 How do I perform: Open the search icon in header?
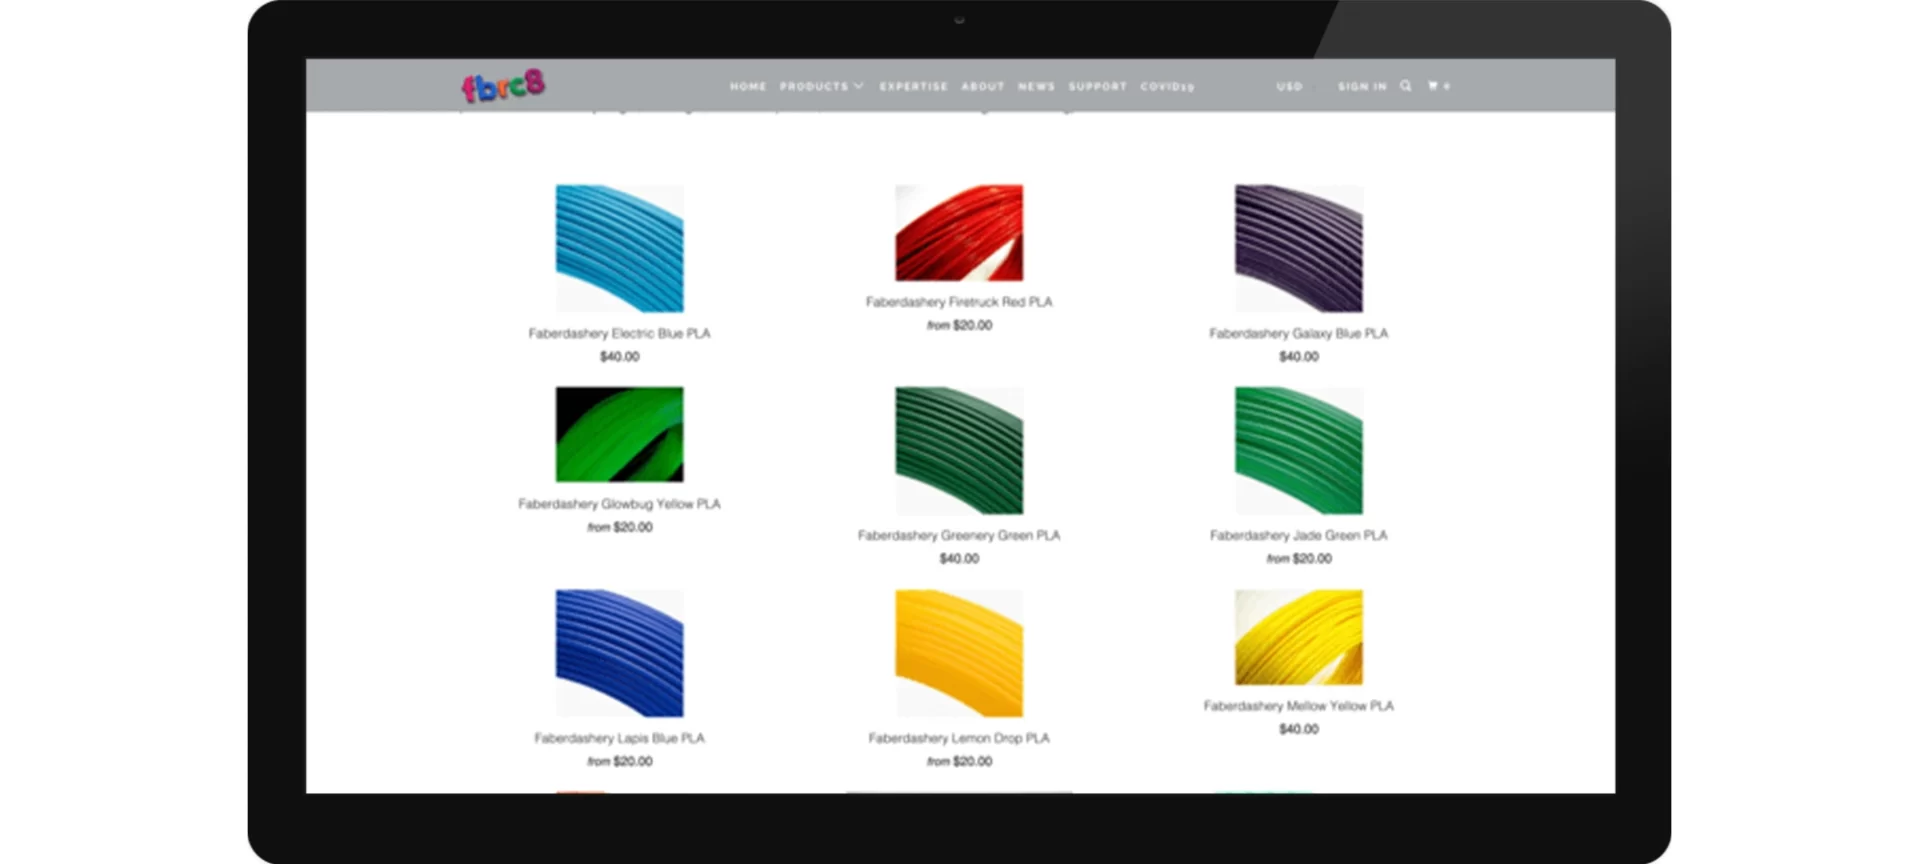tap(1405, 86)
